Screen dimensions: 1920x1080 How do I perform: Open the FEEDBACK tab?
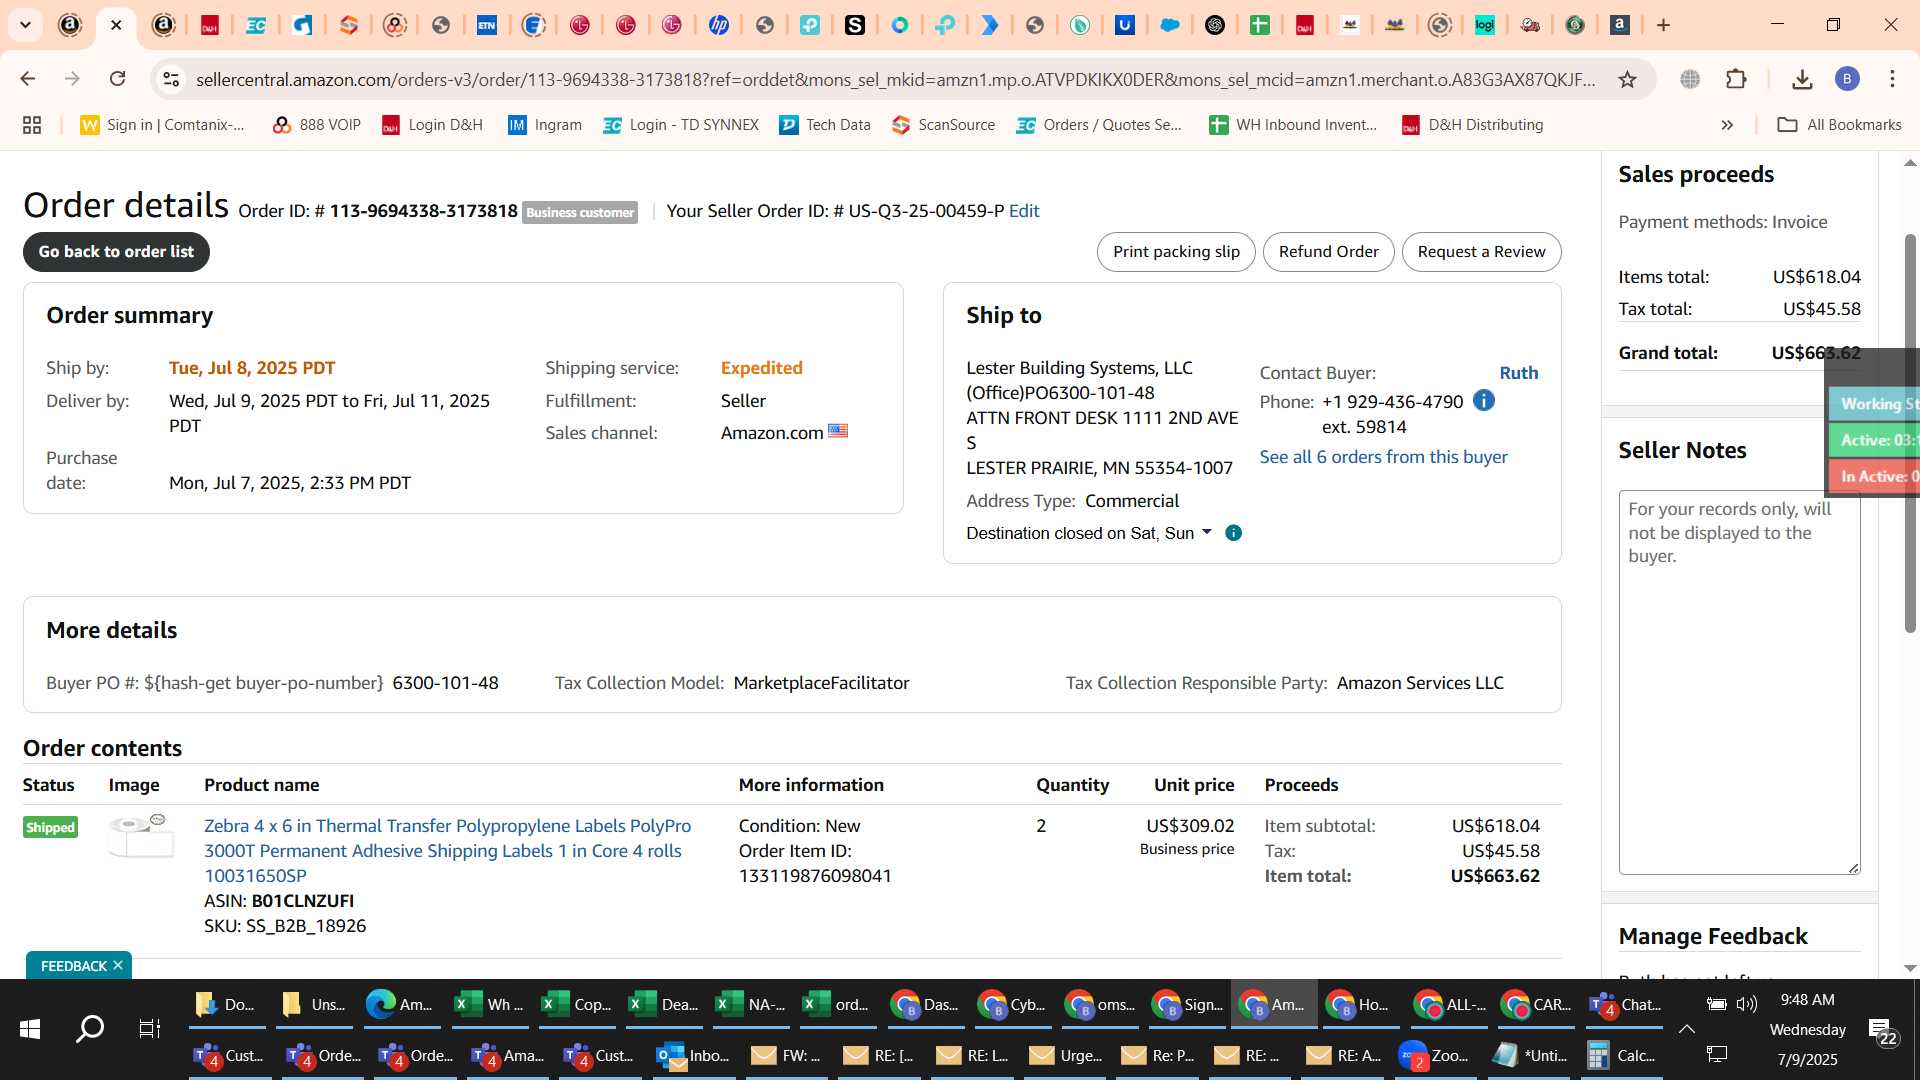(73, 965)
